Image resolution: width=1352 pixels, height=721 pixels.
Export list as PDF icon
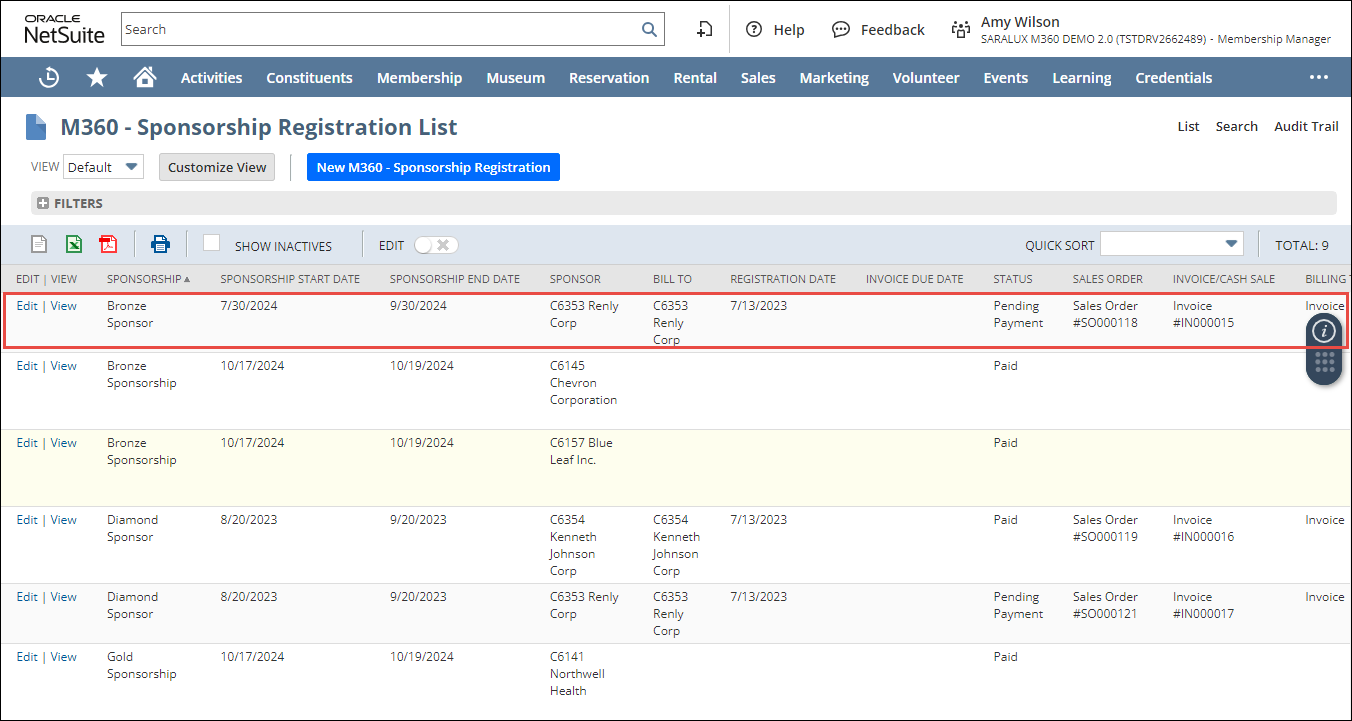108,244
